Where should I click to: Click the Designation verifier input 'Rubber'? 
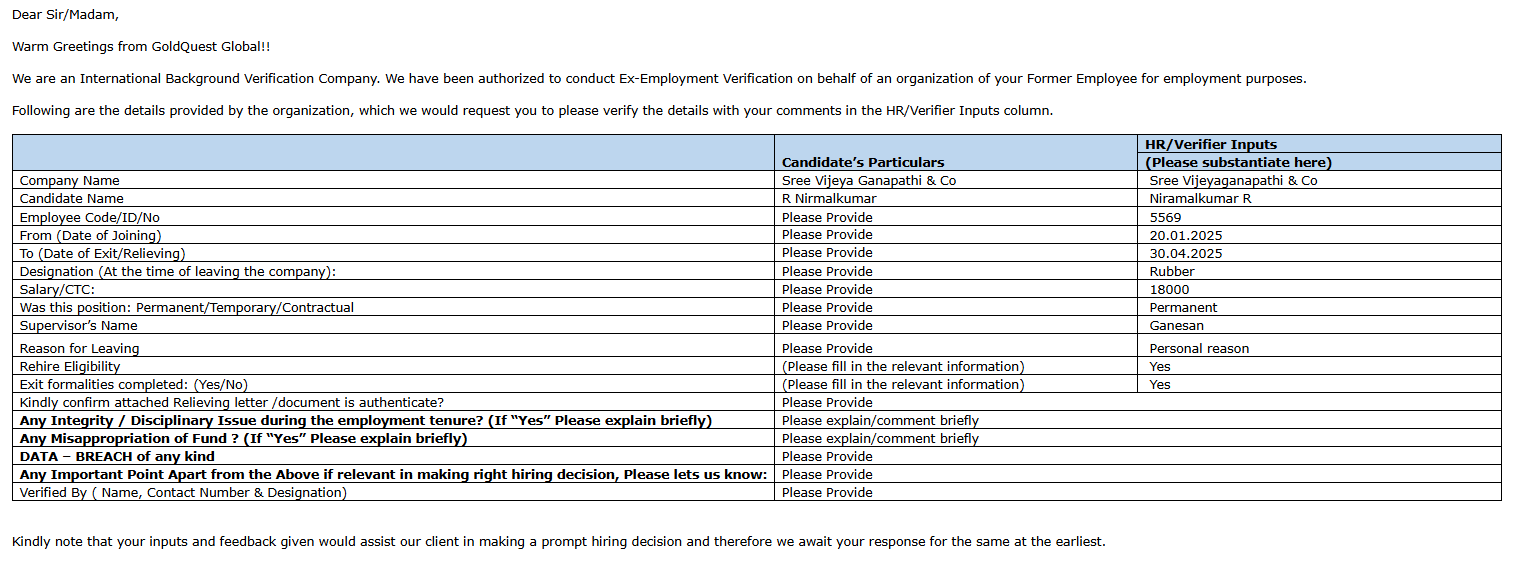1171,271
